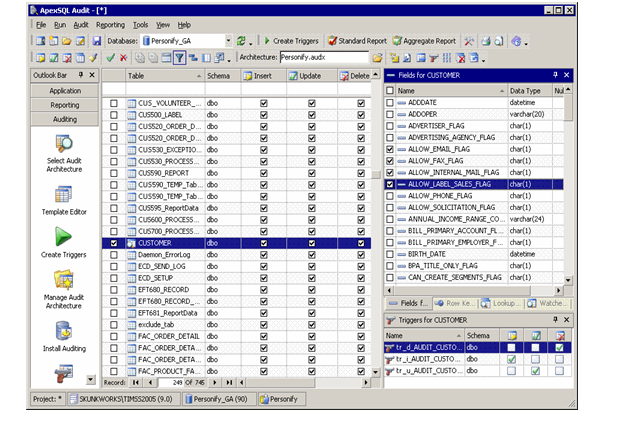This screenshot has height=422, width=624.
Task: Open the Application group in Outlook Bar
Action: tap(65, 90)
